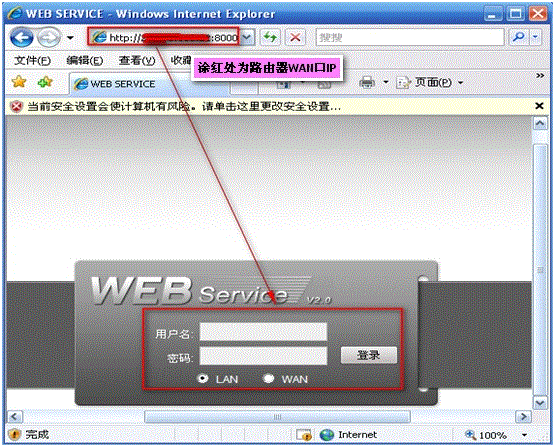Expand the address bar dropdown arrow
The height and width of the screenshot is (447, 555).
(247, 37)
